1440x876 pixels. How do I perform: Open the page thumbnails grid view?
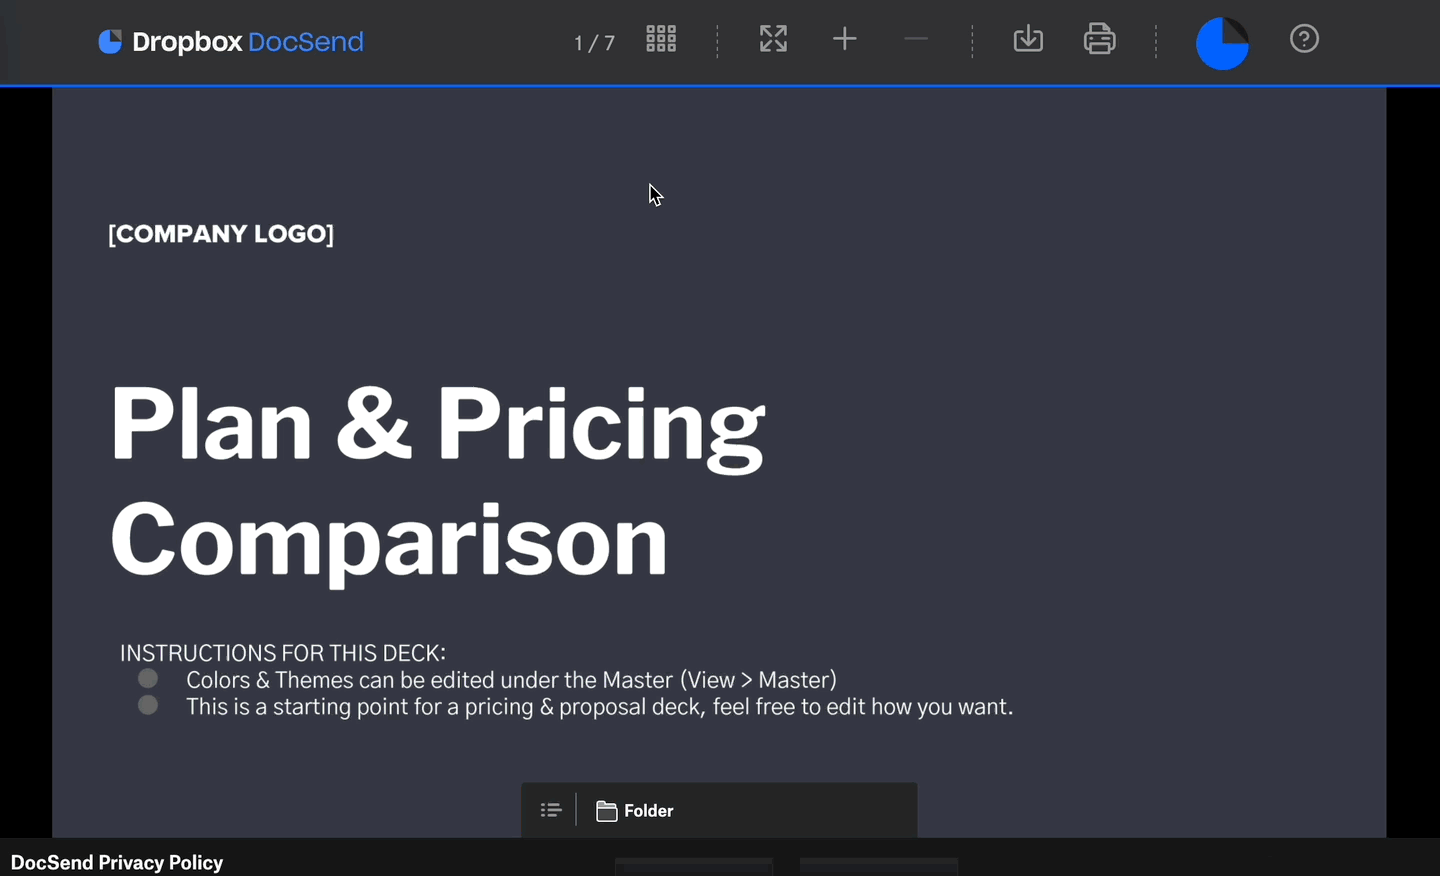[661, 39]
